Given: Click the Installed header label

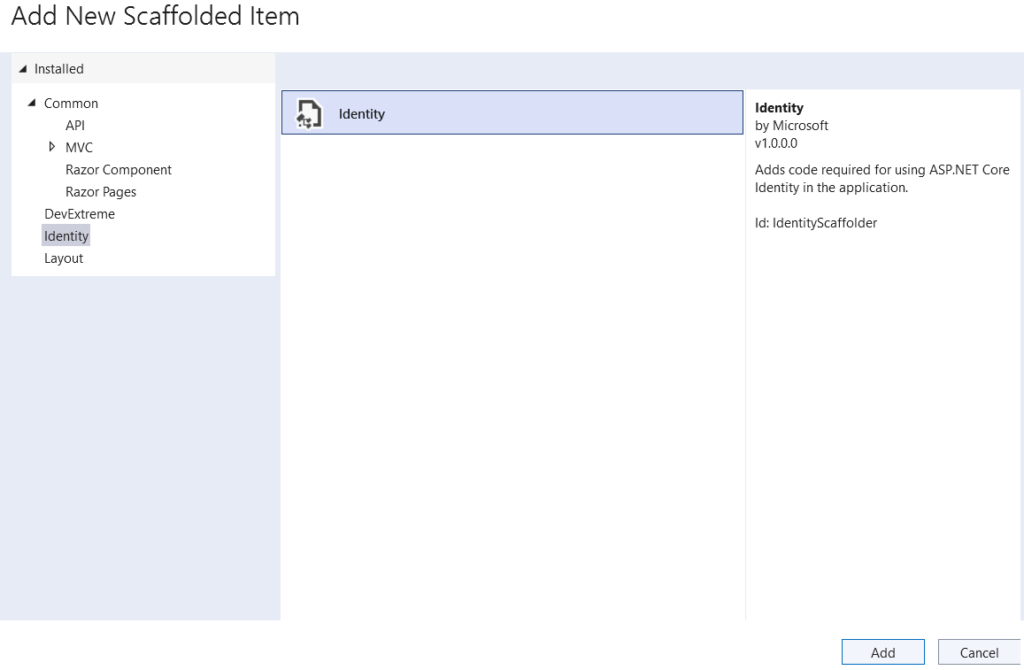Looking at the screenshot, I should (x=59, y=69).
